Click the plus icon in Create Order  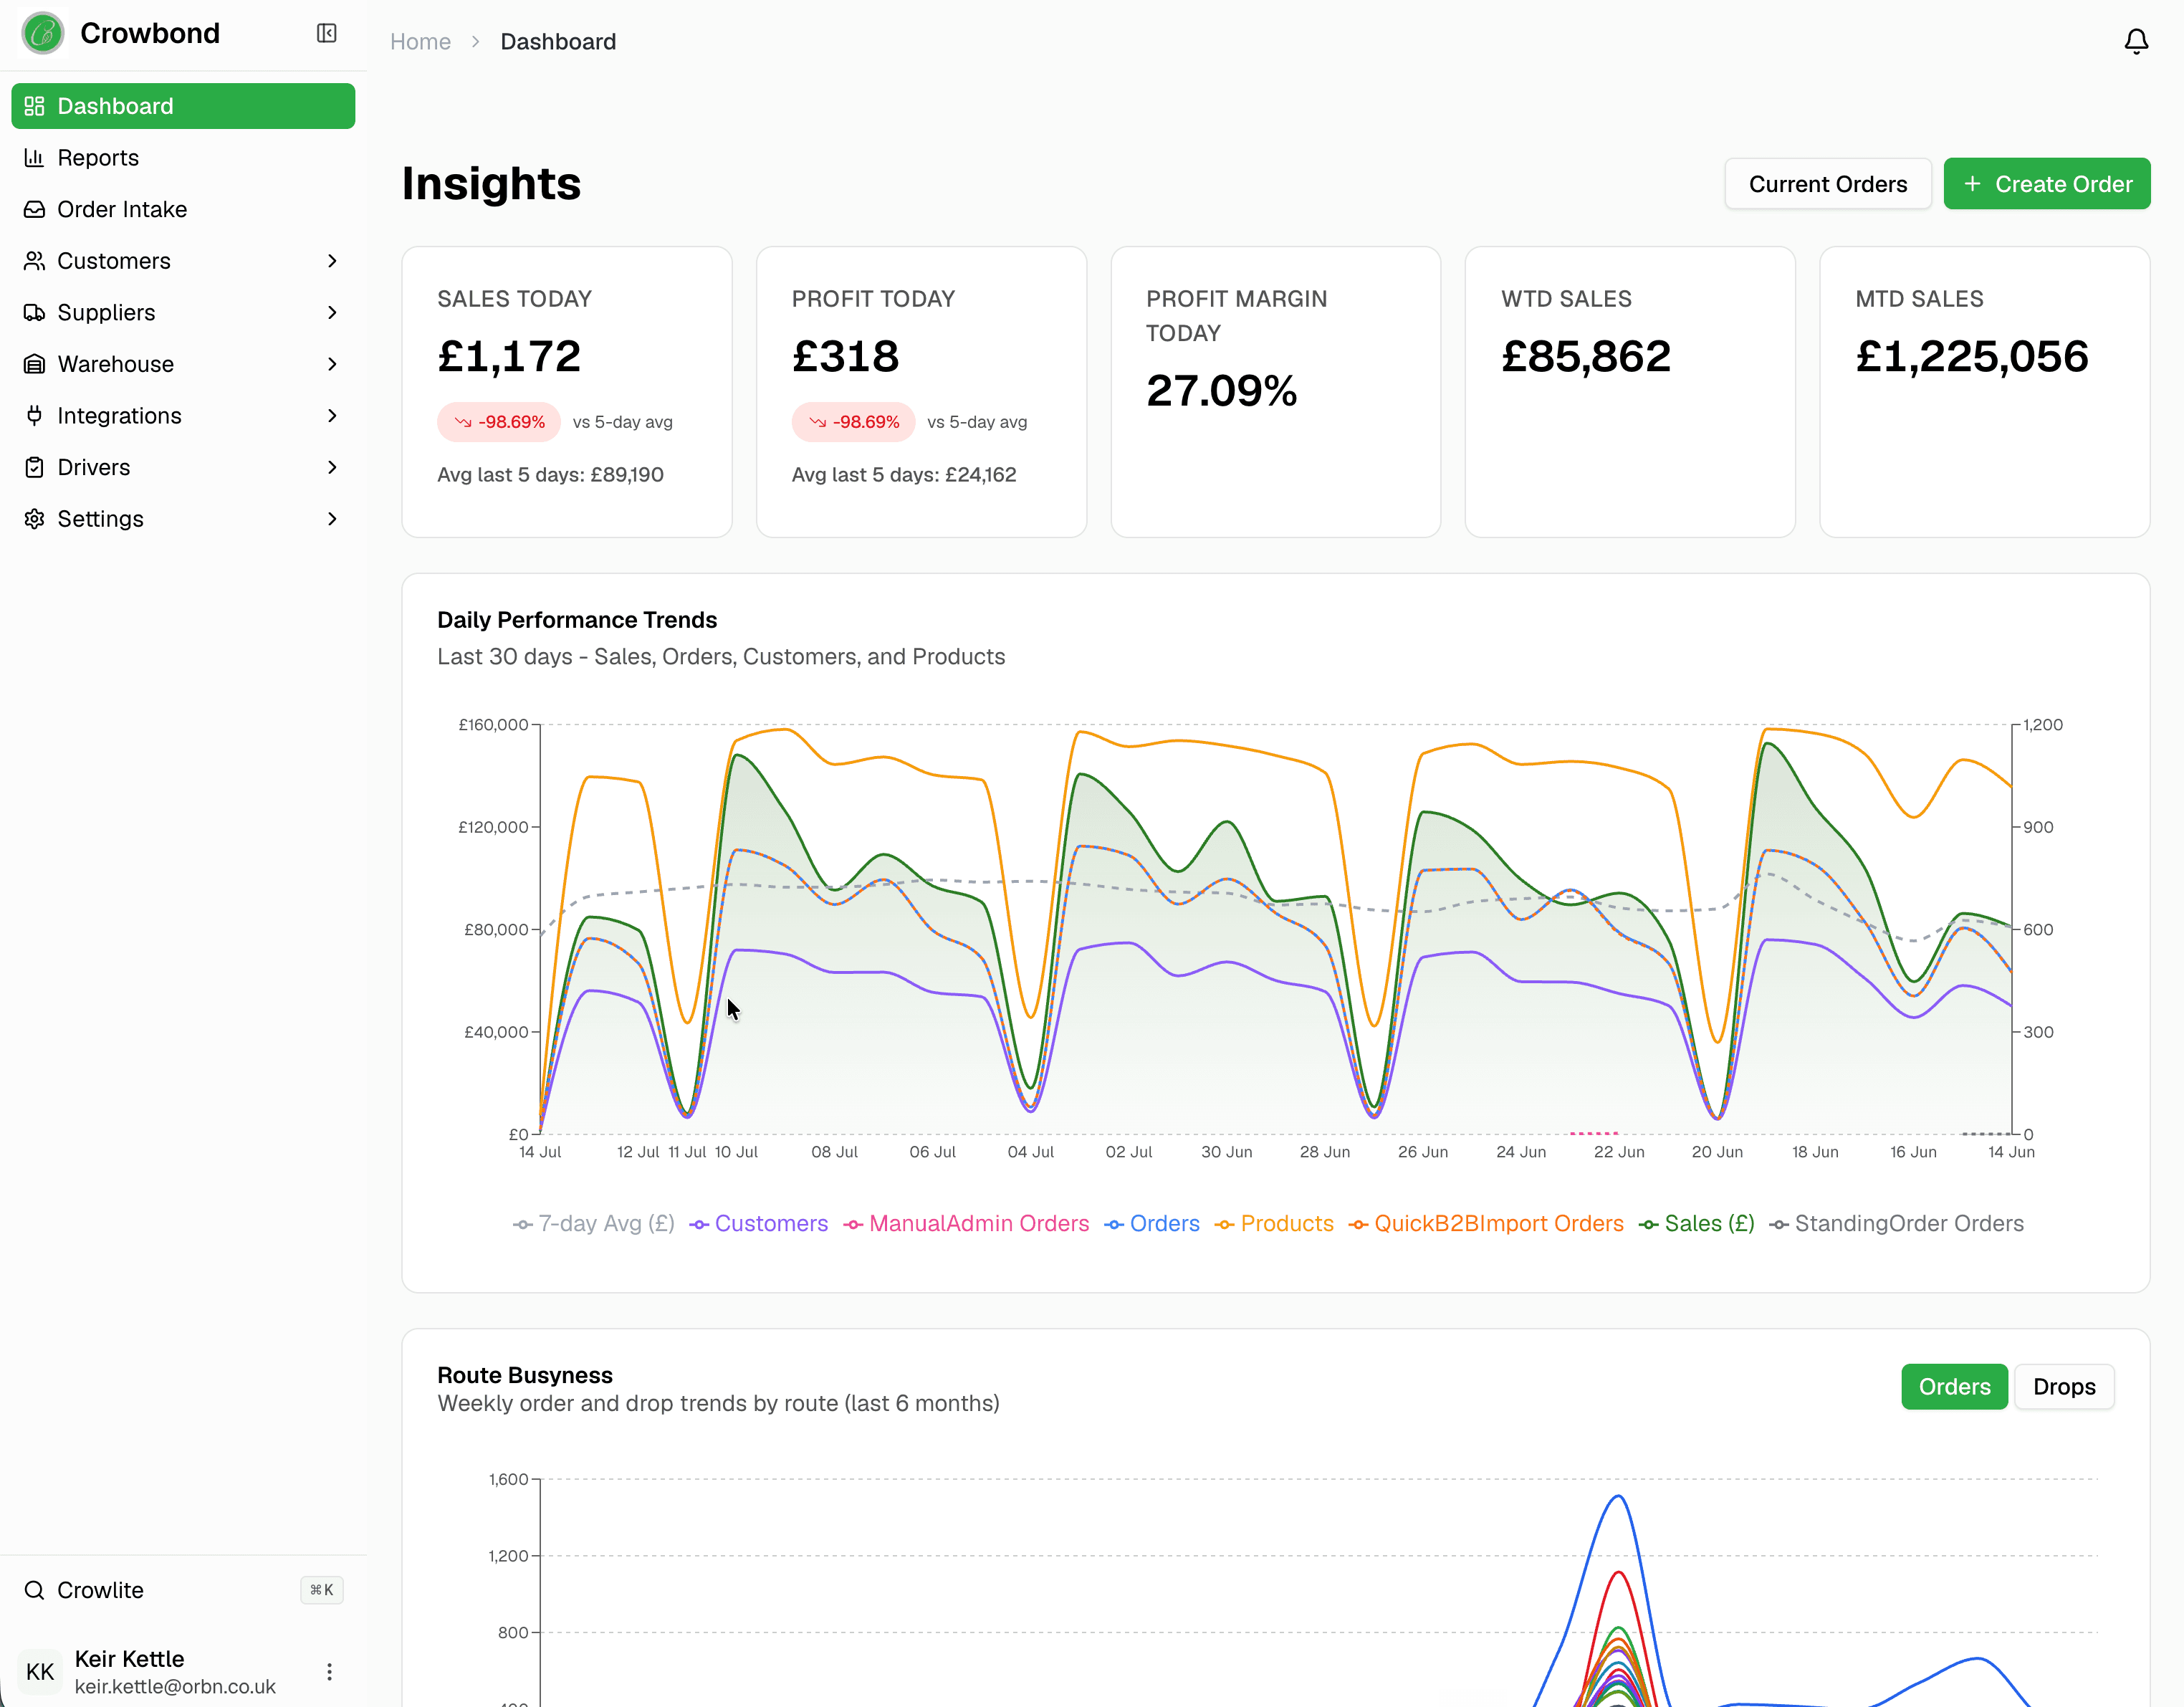(x=1972, y=184)
